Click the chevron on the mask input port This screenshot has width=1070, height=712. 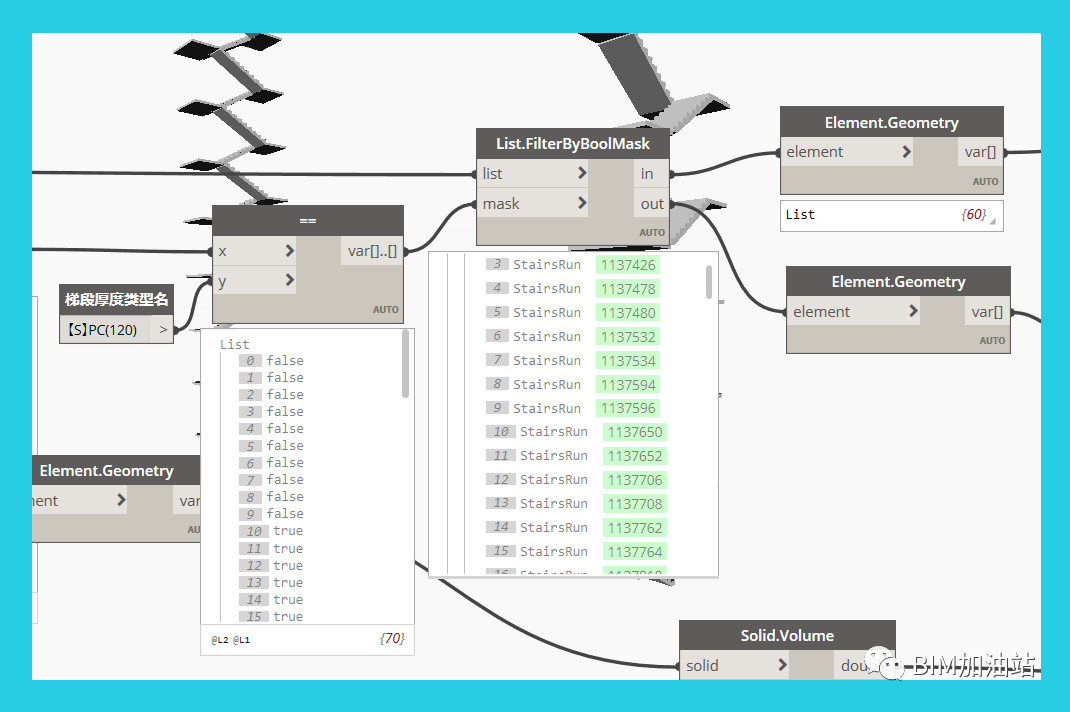(581, 203)
